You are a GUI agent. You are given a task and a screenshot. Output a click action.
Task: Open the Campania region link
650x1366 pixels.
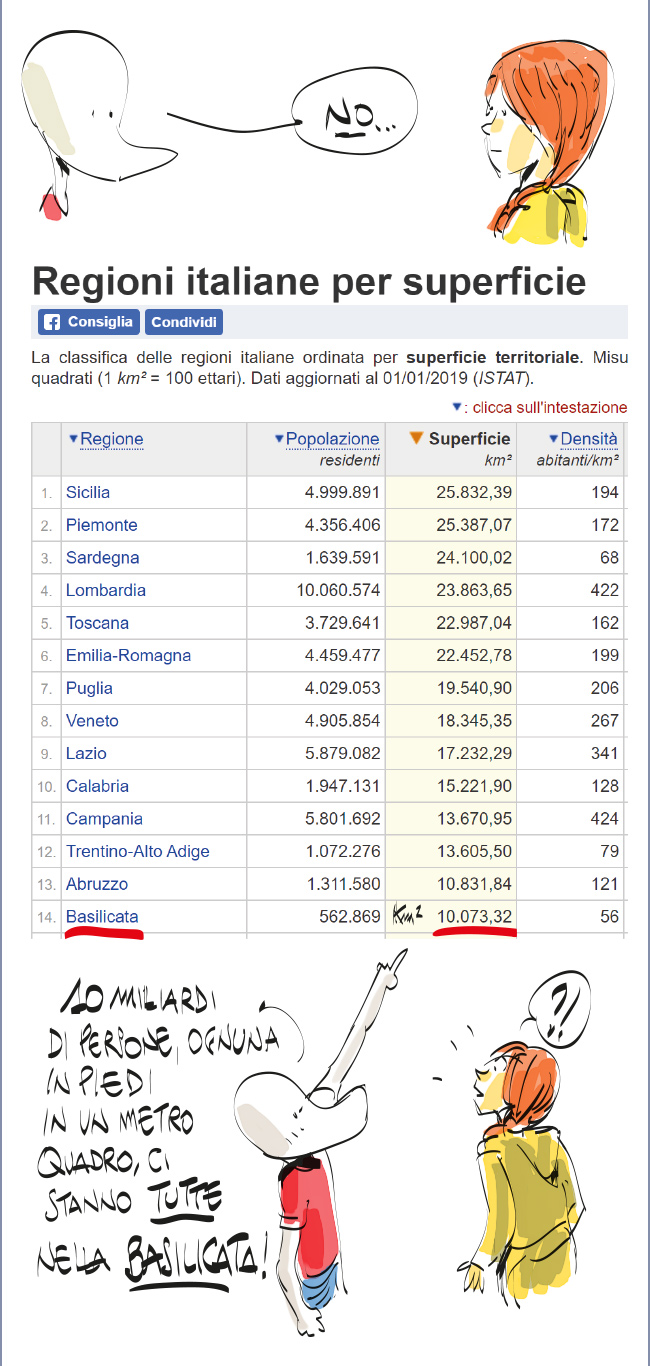[x=104, y=819]
